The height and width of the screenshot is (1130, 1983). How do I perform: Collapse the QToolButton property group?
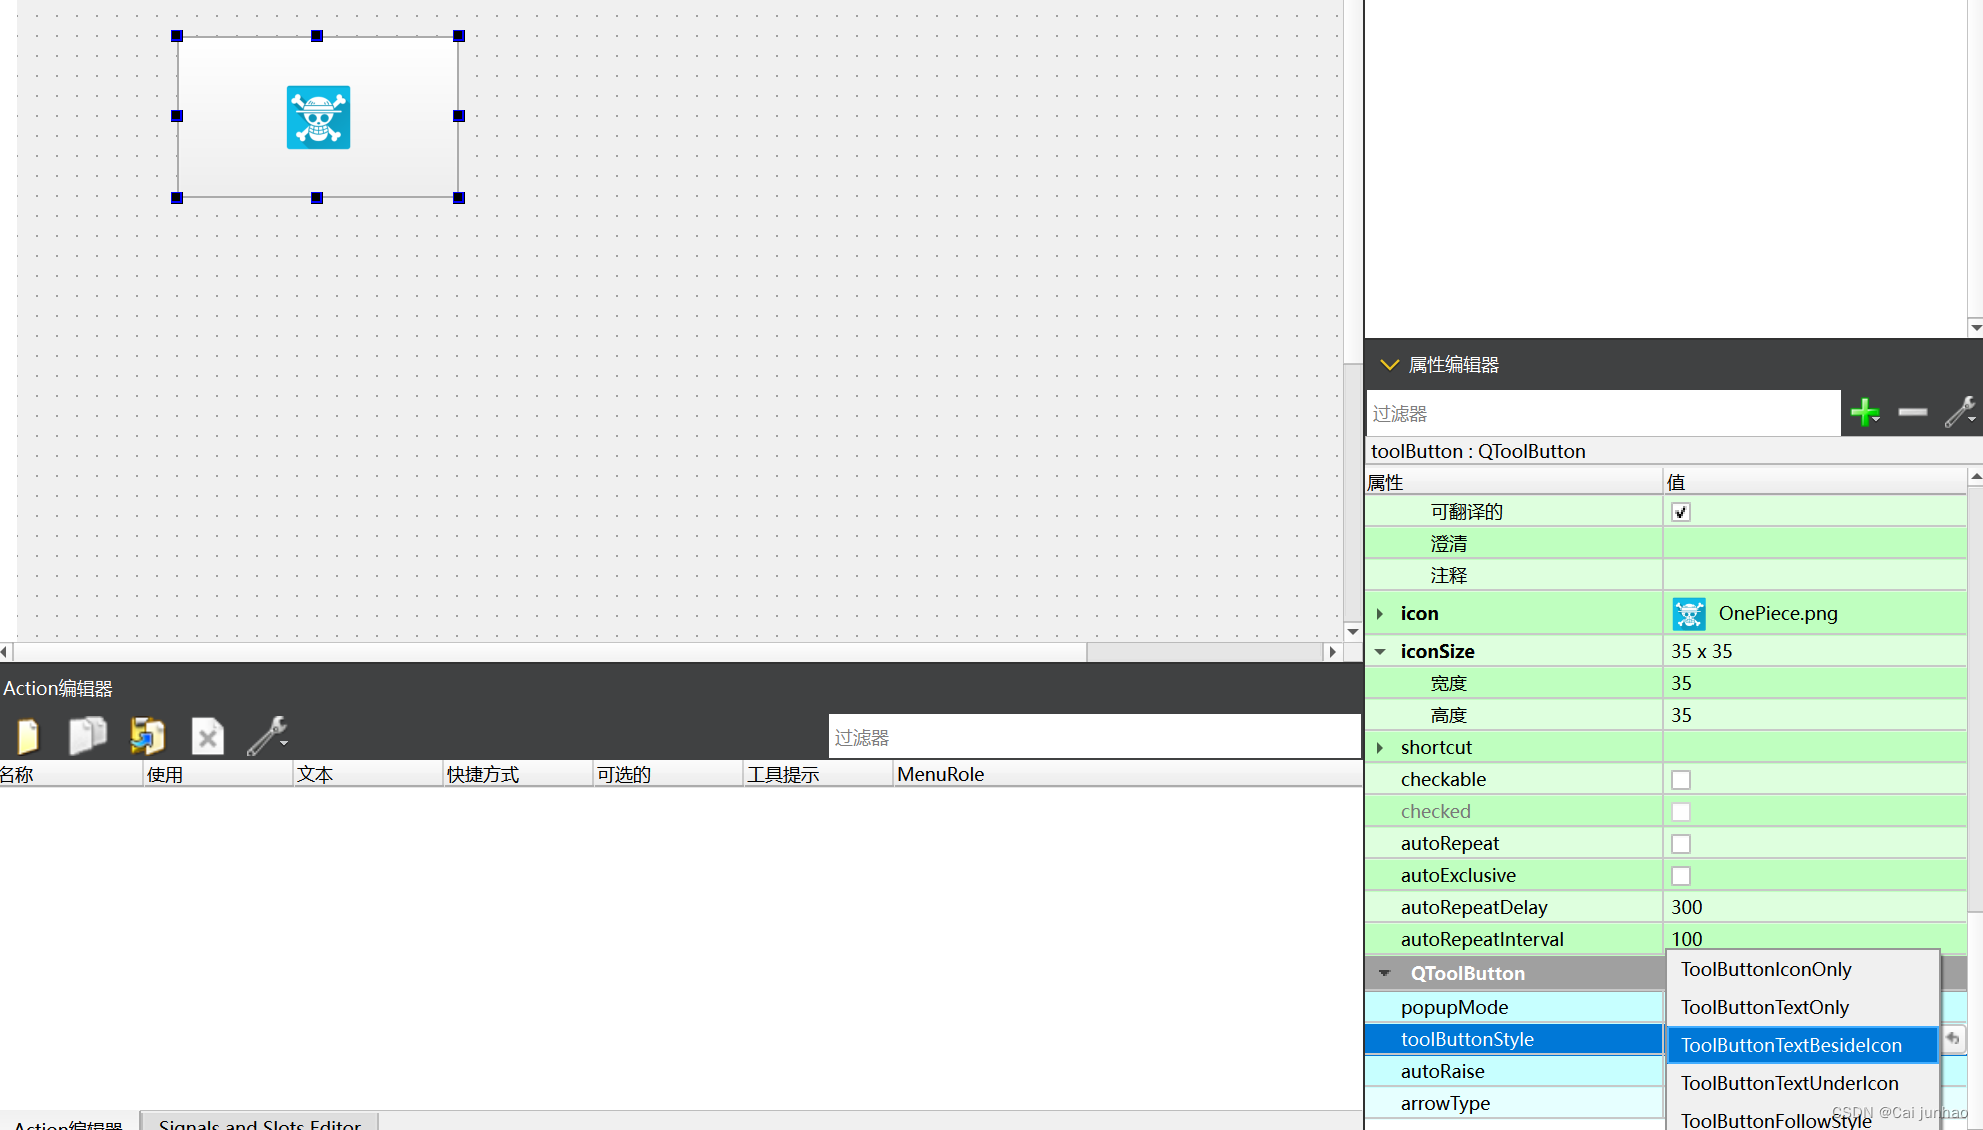(1385, 973)
